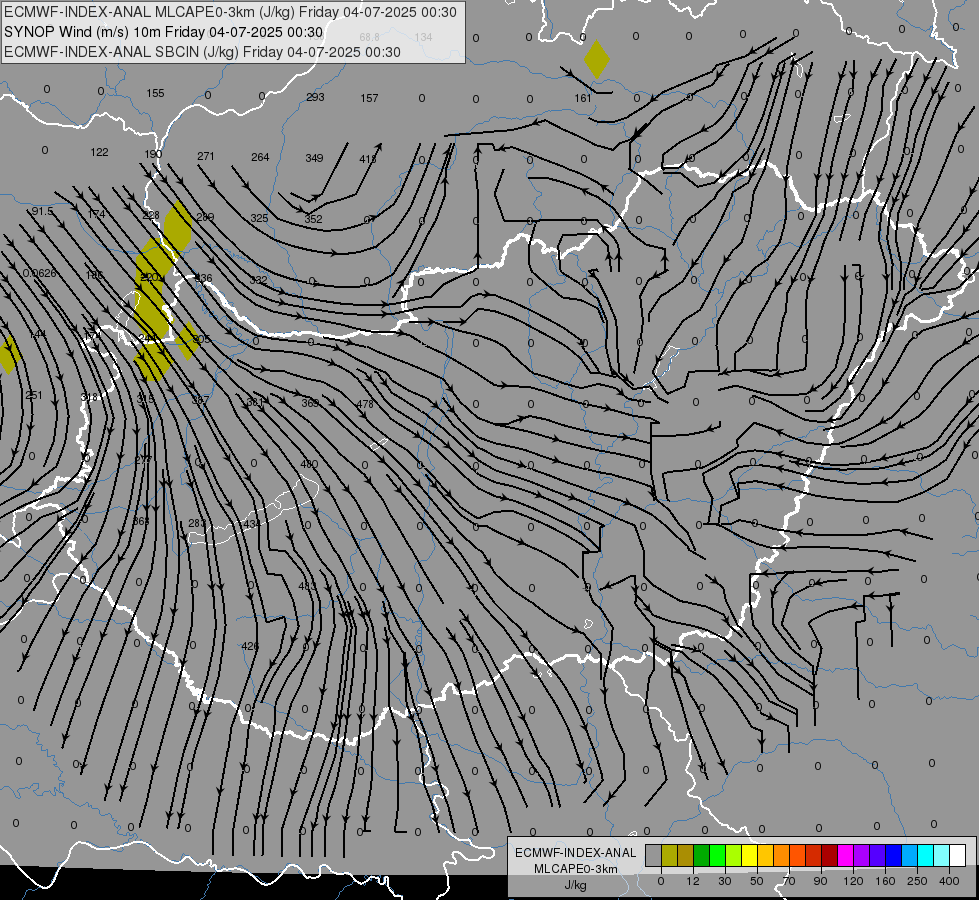This screenshot has height=900, width=979.
Task: Click grid value 349 on the map
Action: [x=314, y=158]
